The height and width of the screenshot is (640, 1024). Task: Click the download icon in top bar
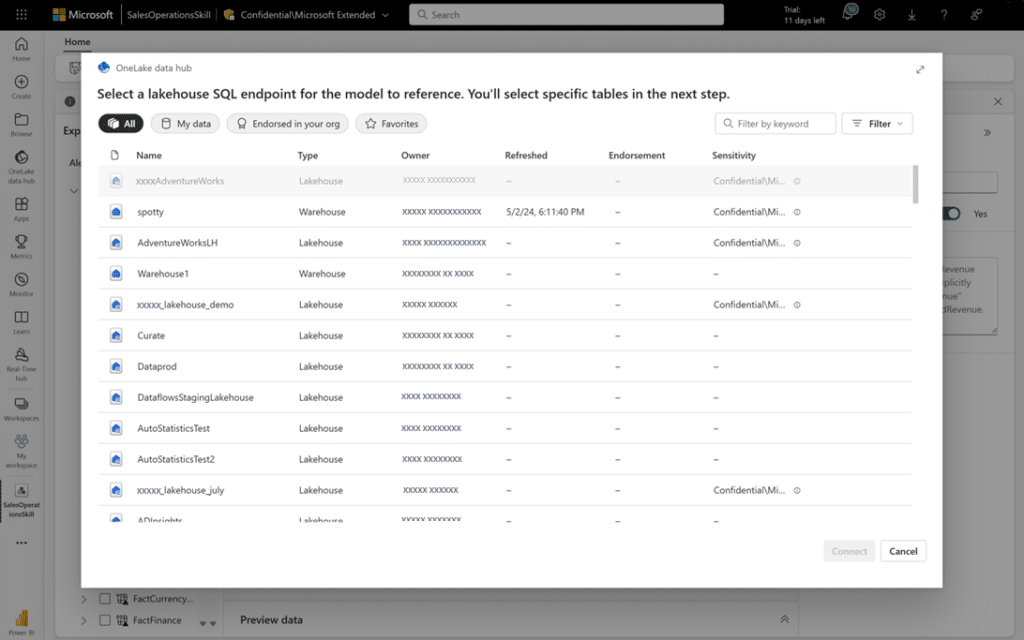[x=912, y=14]
